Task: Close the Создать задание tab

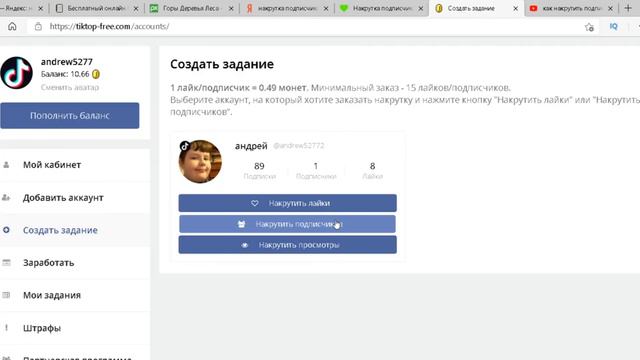Action: (516, 8)
